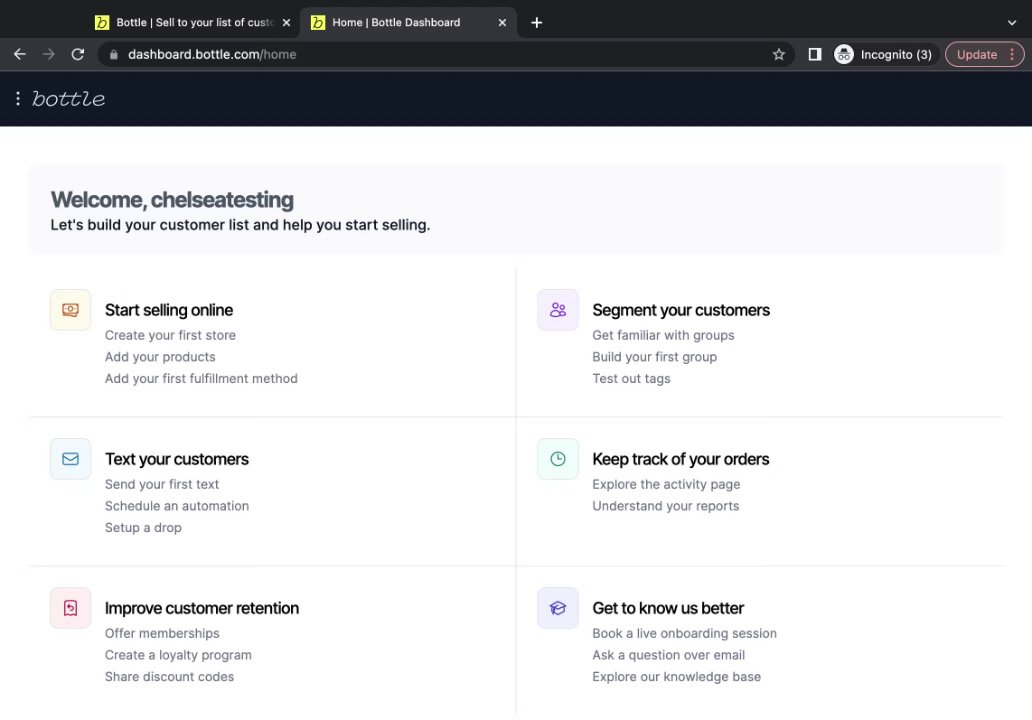Image resolution: width=1032 pixels, height=720 pixels.
Task: Open the Send your first text link
Action: click(x=162, y=484)
